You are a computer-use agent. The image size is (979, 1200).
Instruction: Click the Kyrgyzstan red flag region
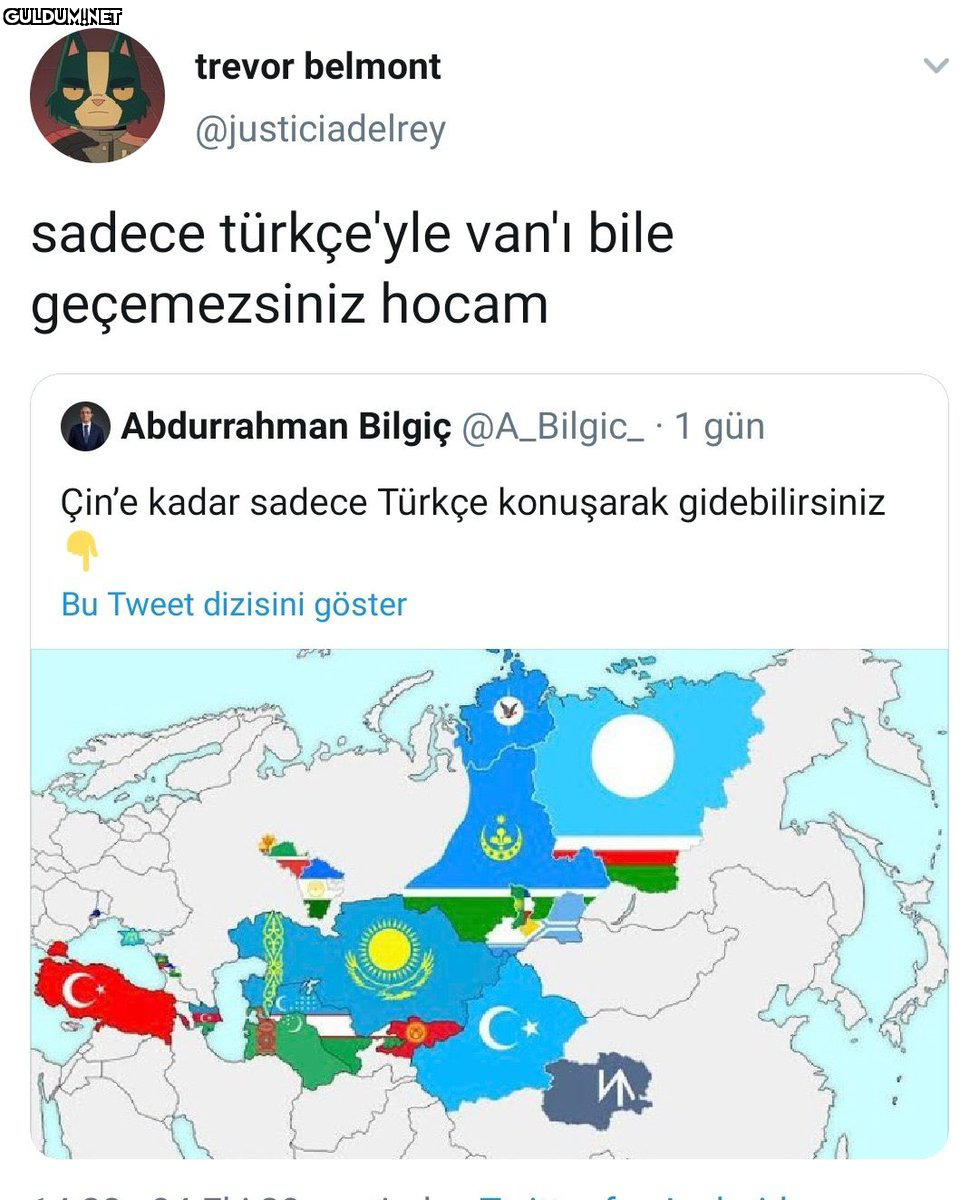[x=417, y=1037]
